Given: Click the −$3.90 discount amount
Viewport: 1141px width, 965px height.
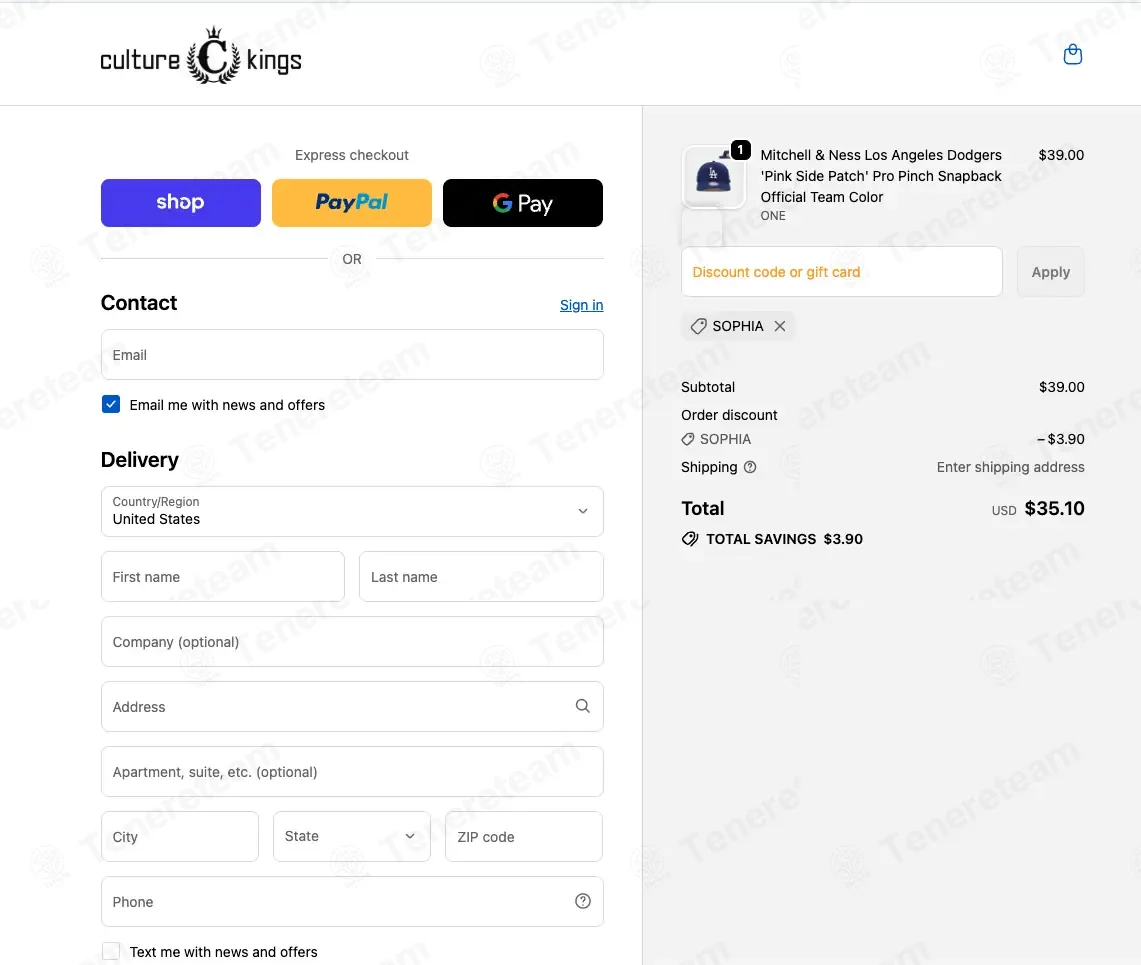Looking at the screenshot, I should tap(1060, 439).
